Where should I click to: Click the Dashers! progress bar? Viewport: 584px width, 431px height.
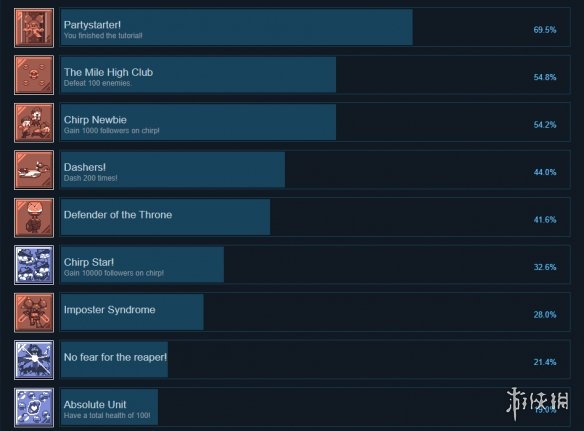coord(173,170)
